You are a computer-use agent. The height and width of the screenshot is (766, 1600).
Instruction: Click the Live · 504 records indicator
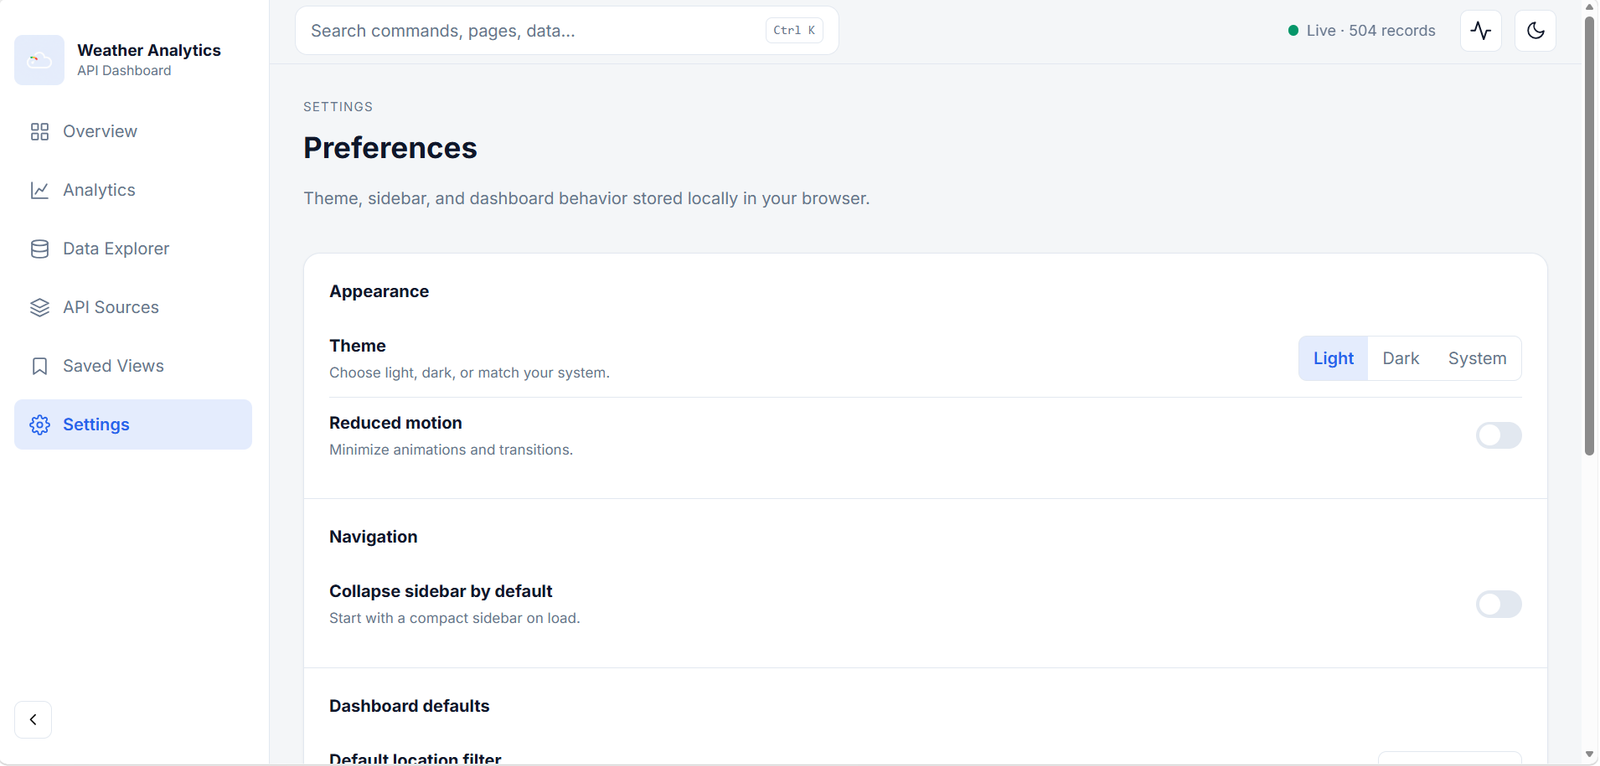[x=1361, y=31]
